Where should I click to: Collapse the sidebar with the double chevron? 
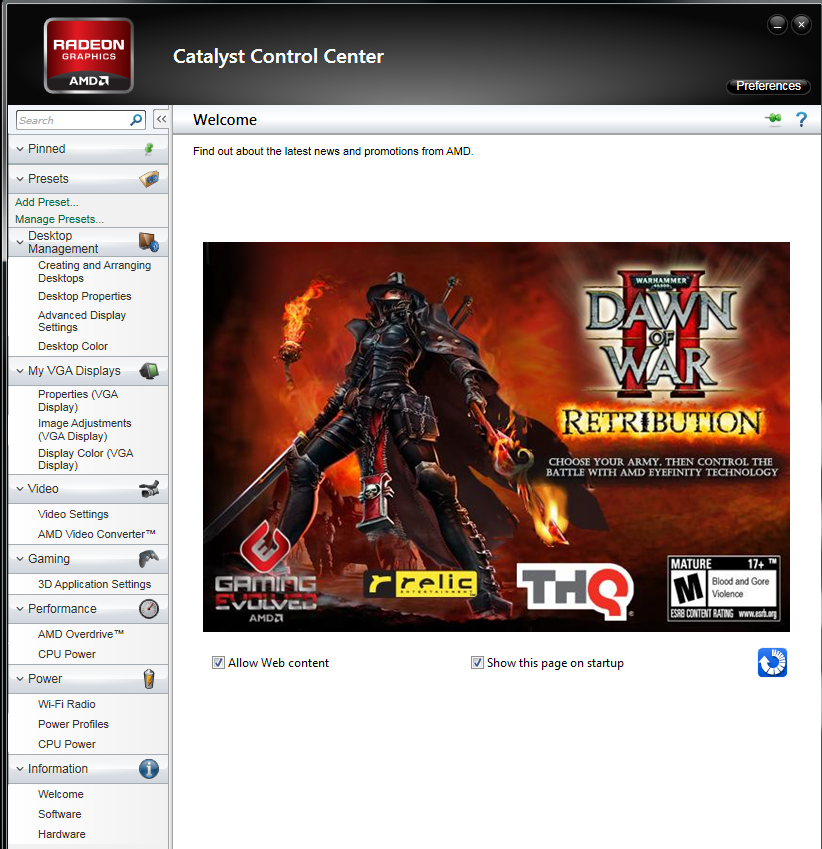(x=161, y=118)
